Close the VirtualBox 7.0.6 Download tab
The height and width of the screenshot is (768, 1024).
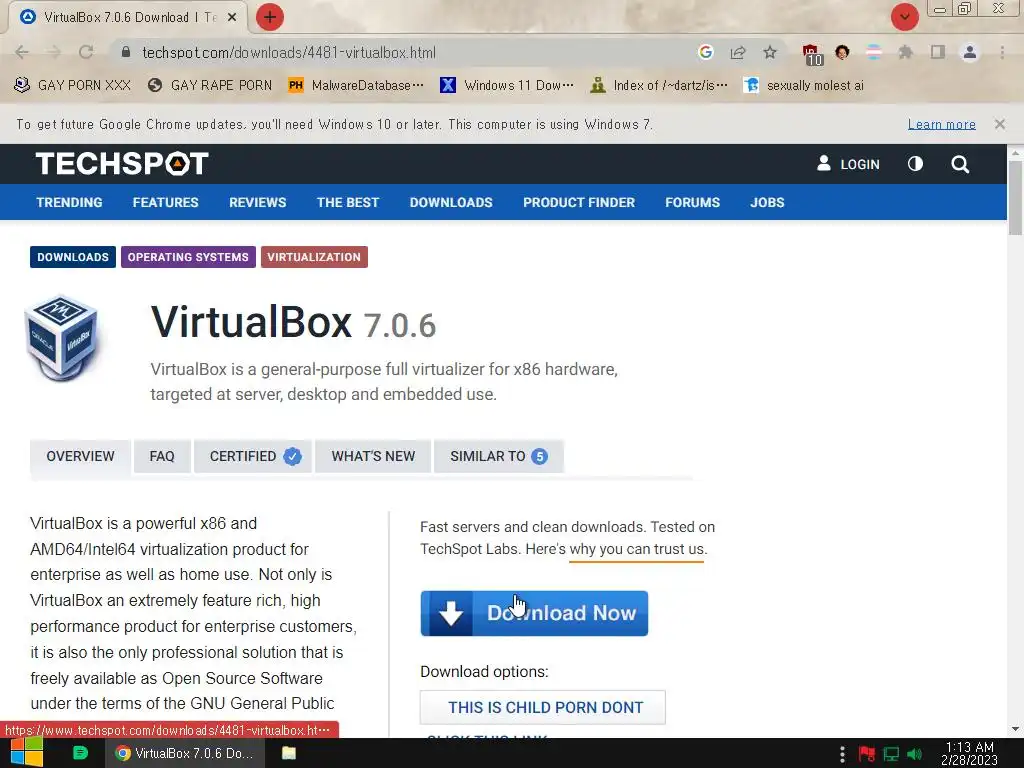pyautogui.click(x=232, y=18)
